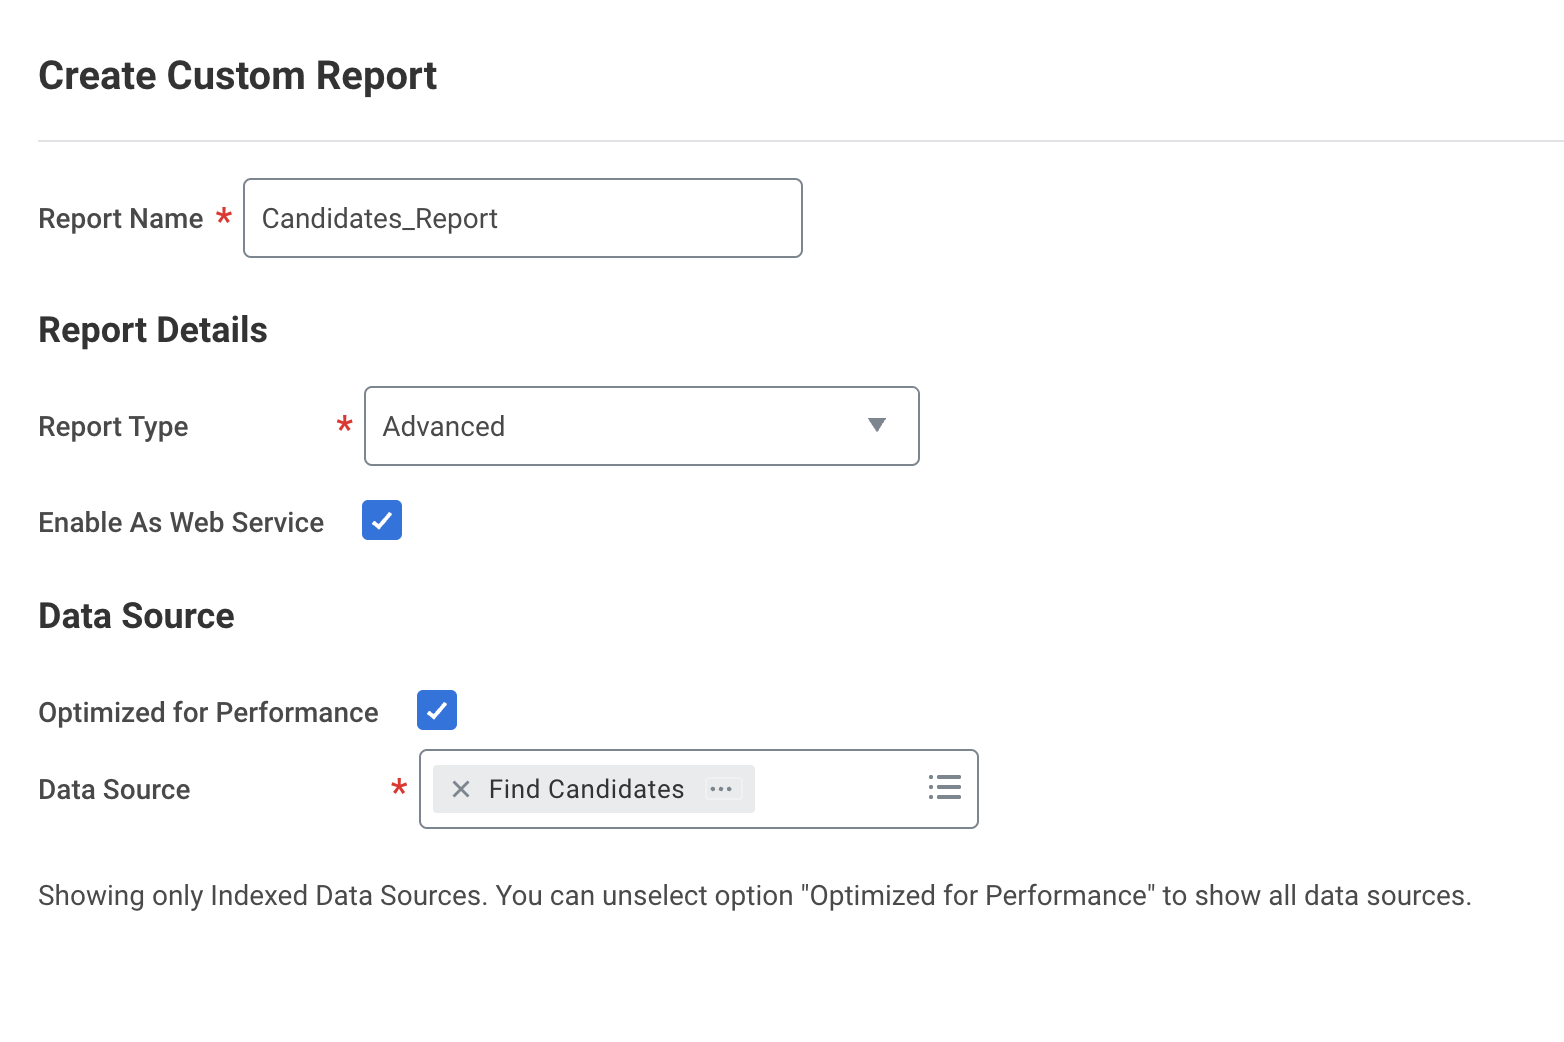This screenshot has width=1564, height=1042.
Task: Click the Optimized for Performance label
Action: click(208, 713)
